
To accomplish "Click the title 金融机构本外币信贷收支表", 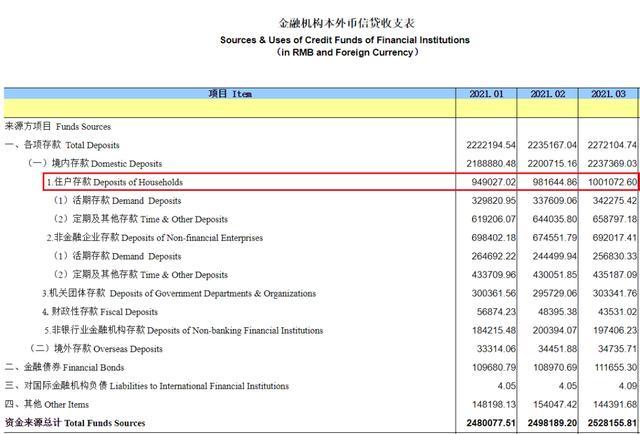I will point(346,23).
